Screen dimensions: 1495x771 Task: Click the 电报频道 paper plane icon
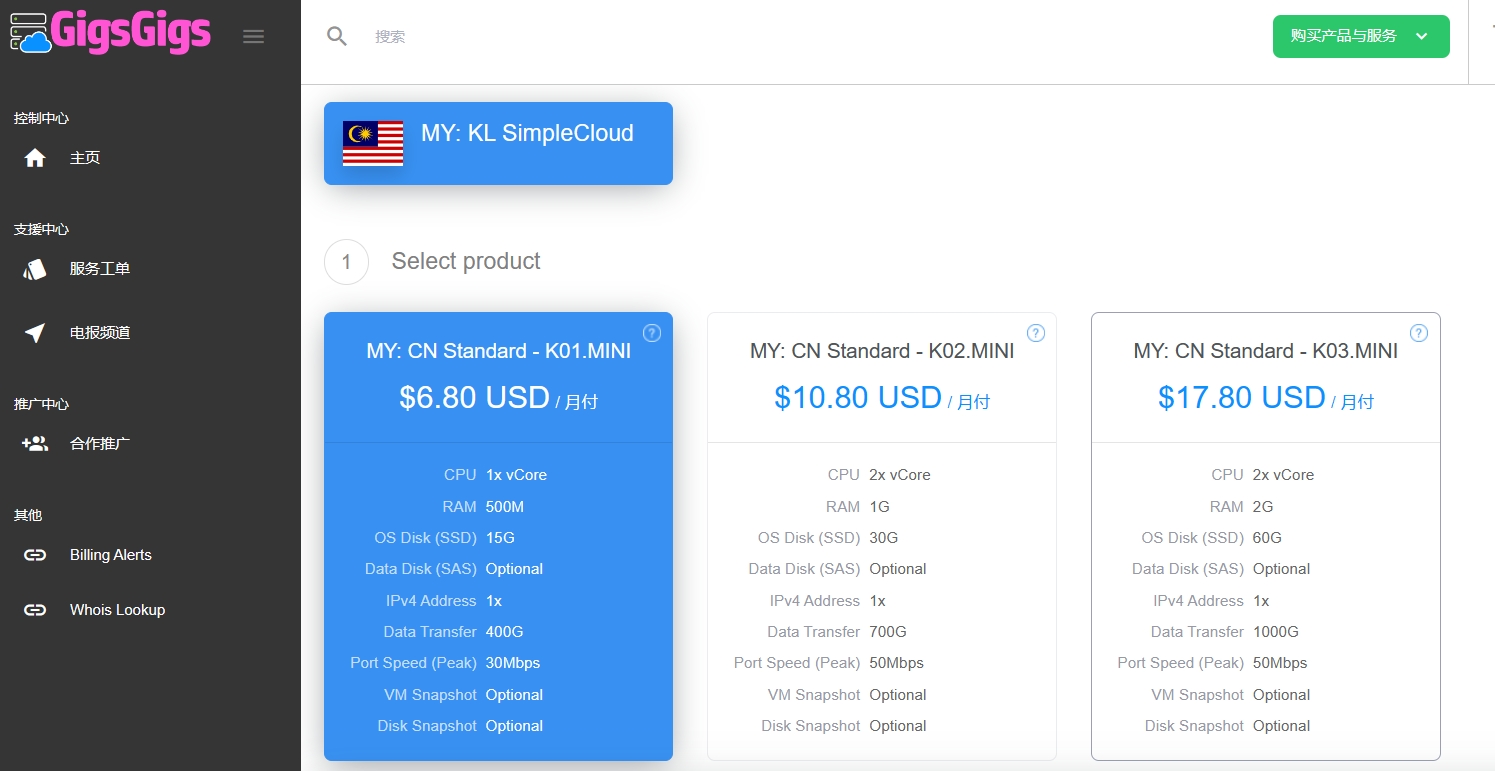[35, 333]
